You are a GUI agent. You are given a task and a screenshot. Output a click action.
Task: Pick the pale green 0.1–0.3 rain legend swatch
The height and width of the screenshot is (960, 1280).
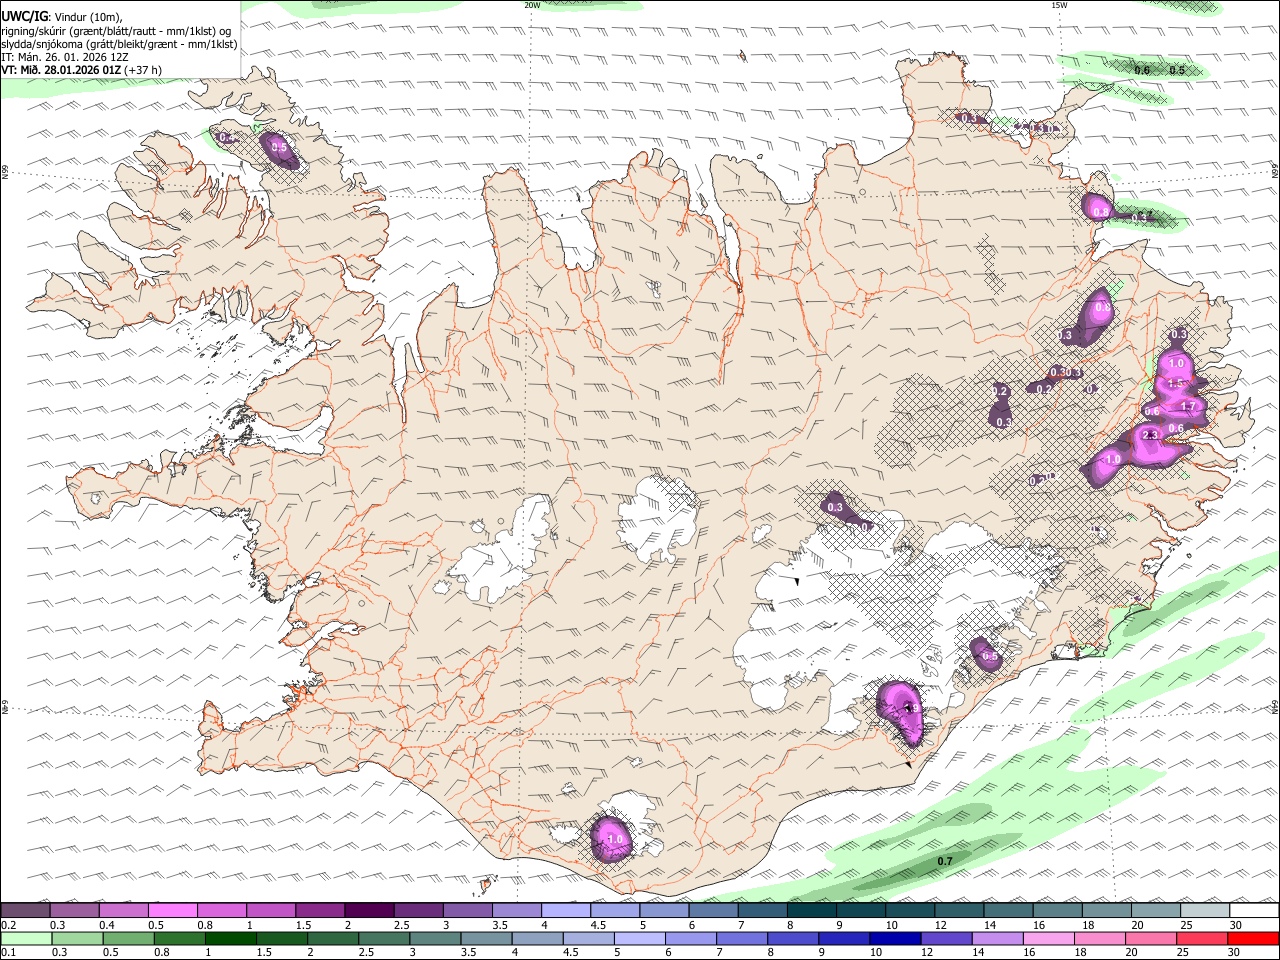[25, 939]
